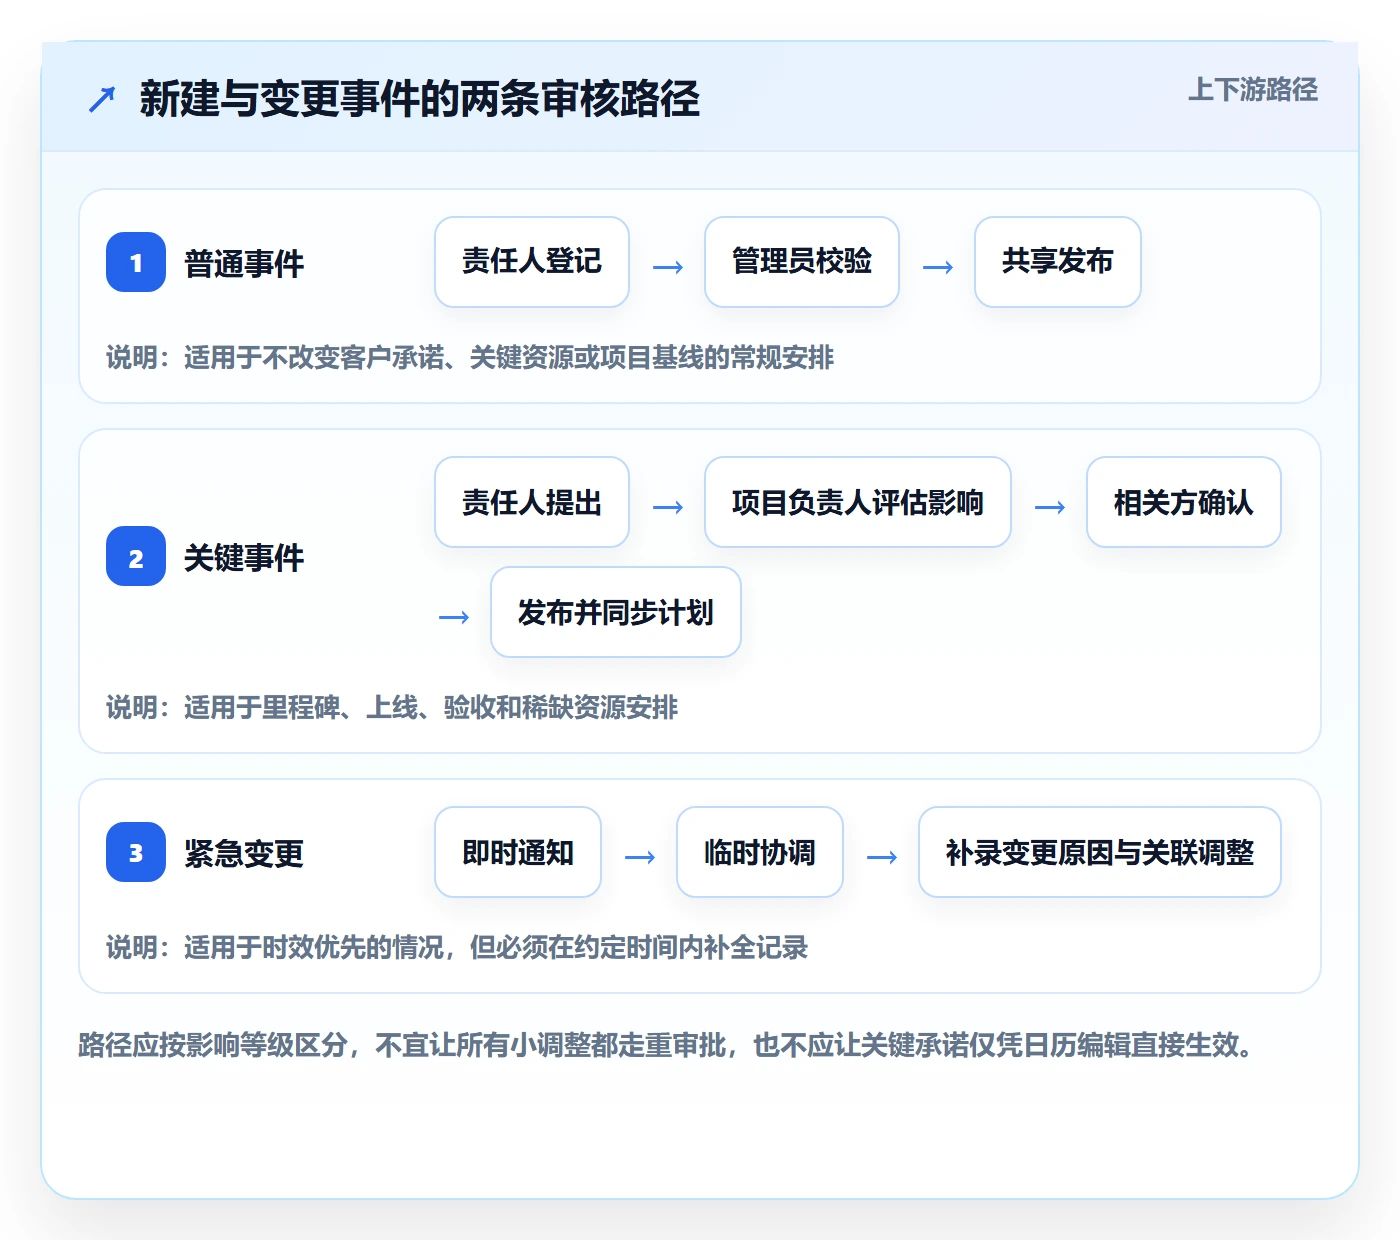
Task: Select the 即时通知 step chip
Action: click(x=518, y=852)
